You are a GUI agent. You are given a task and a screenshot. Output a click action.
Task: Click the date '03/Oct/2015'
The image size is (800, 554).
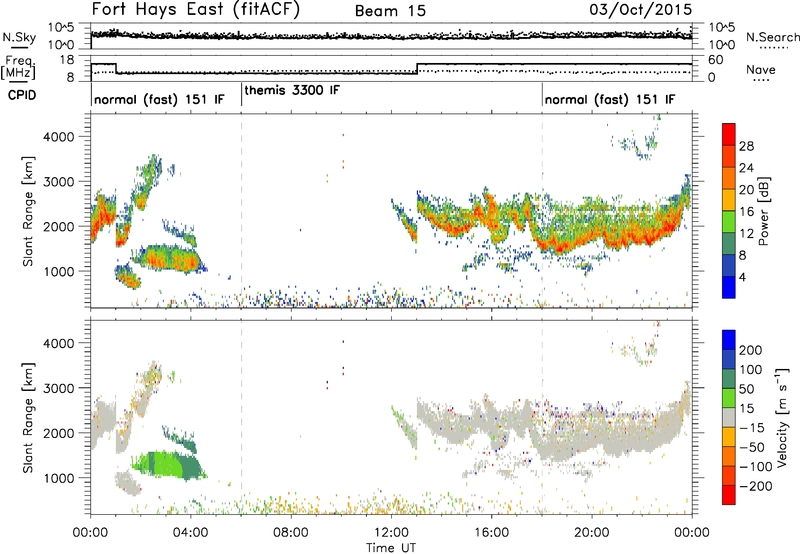641,10
